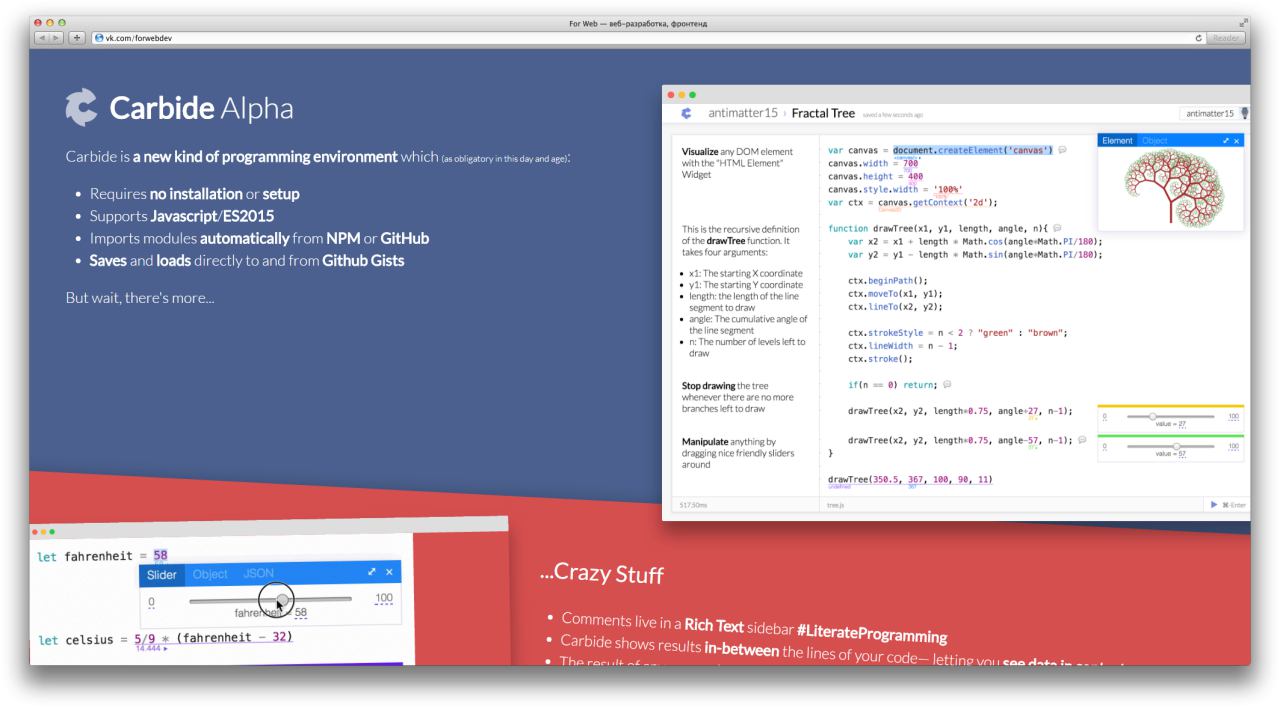Click the 5/9 * (fahrenheit - 32) expression

(x=213, y=637)
